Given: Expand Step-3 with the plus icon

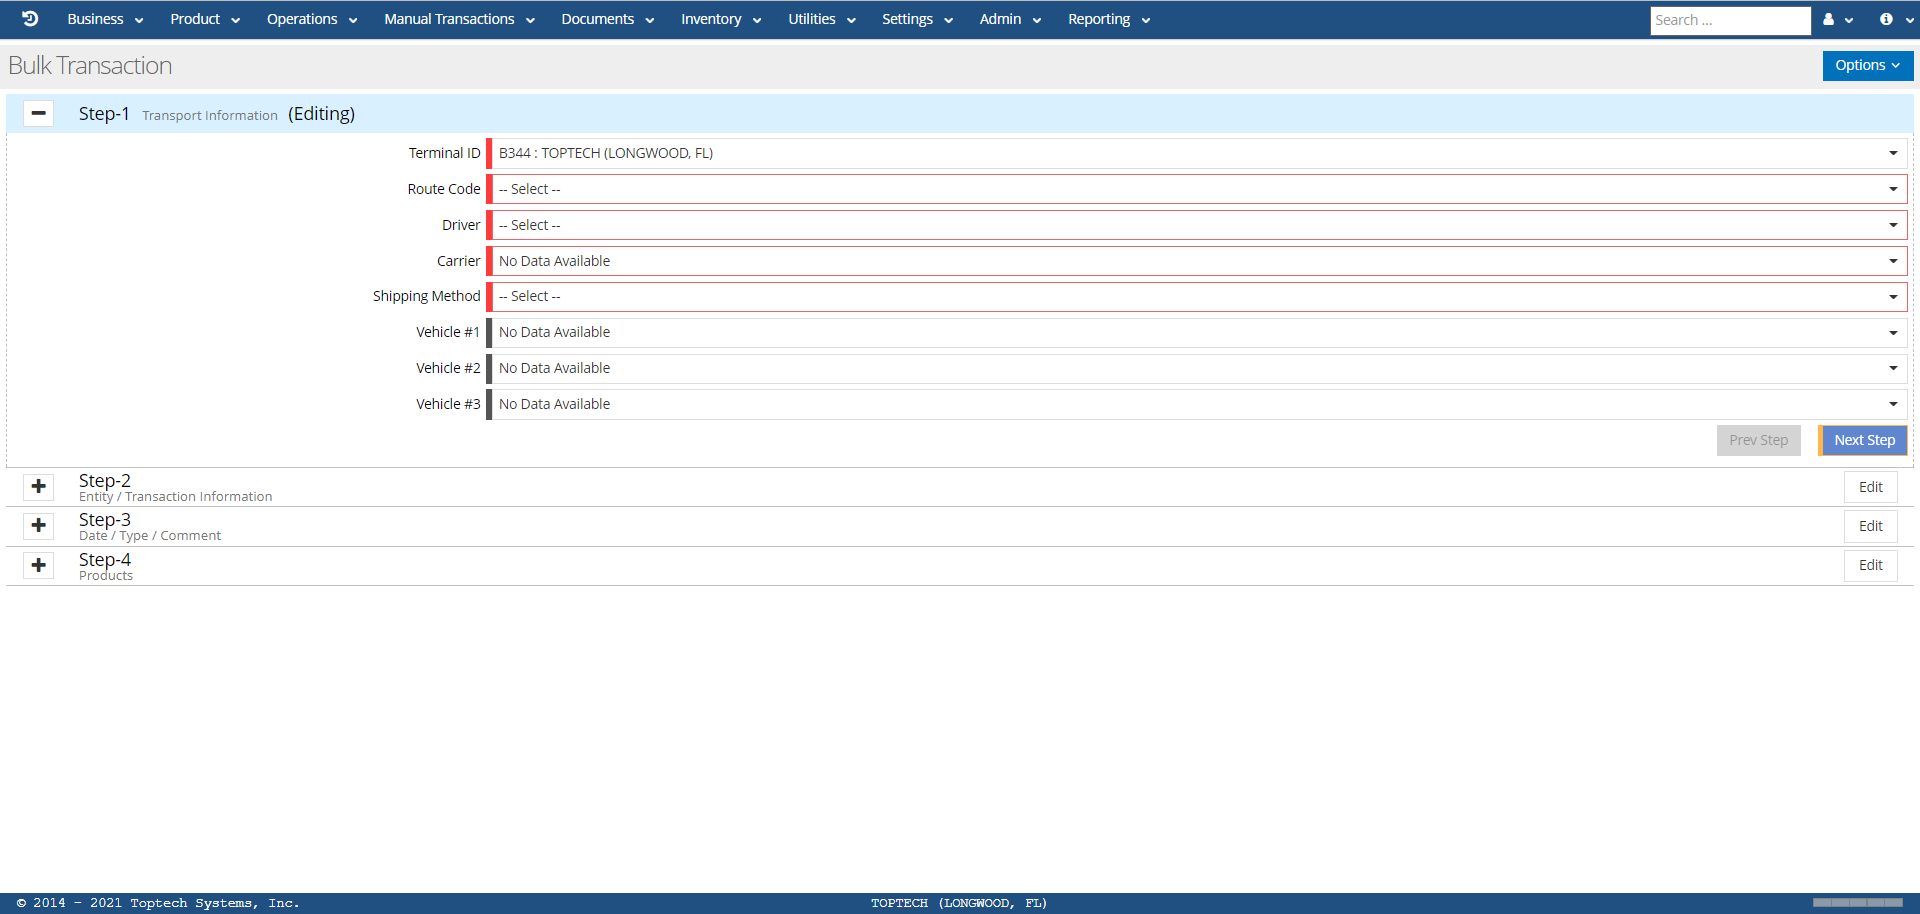Looking at the screenshot, I should tap(39, 526).
